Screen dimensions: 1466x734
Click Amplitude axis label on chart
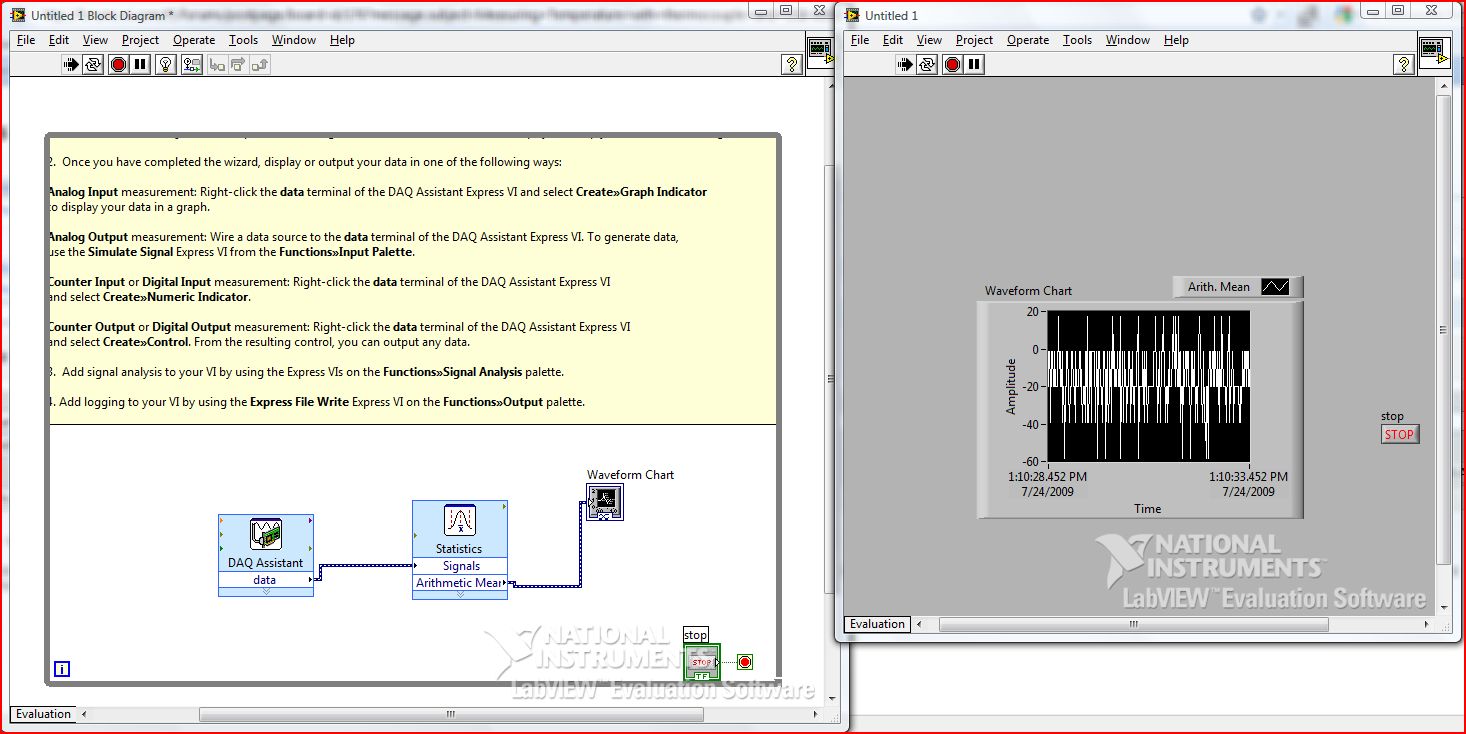(1011, 387)
